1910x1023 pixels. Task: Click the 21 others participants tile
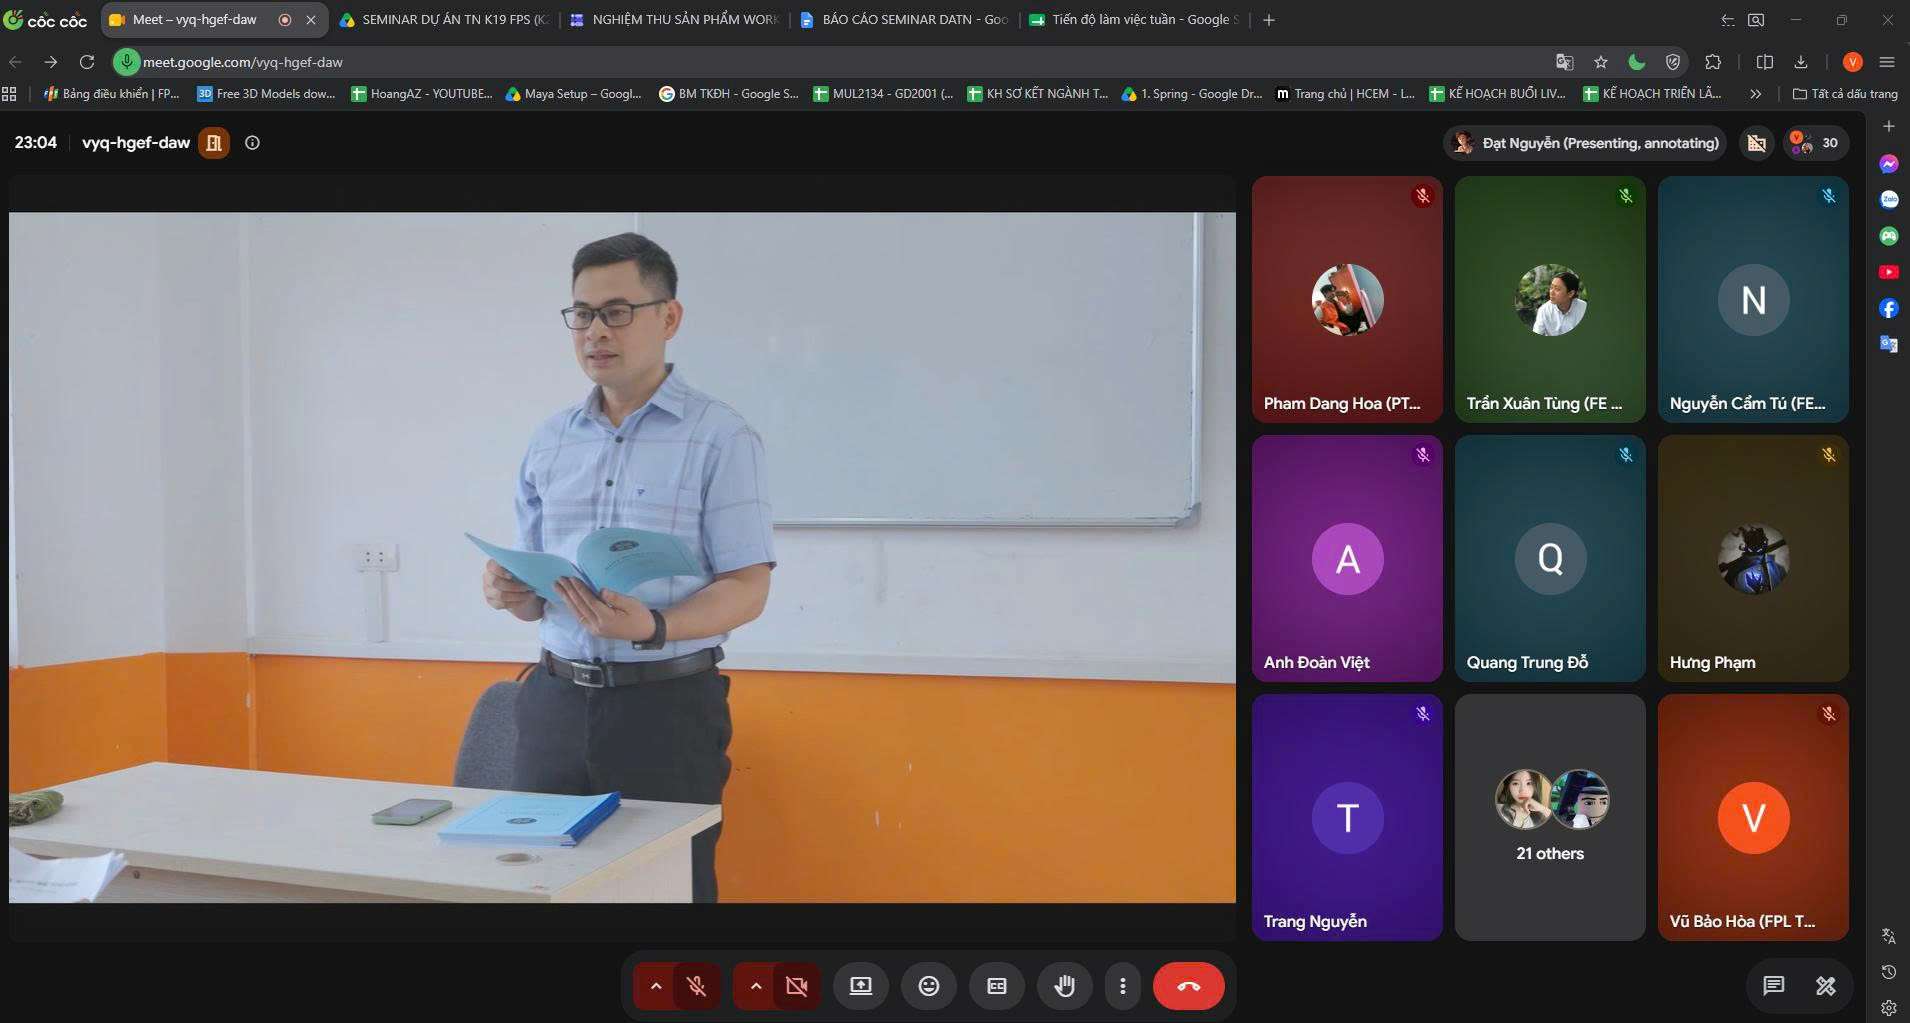click(1550, 817)
